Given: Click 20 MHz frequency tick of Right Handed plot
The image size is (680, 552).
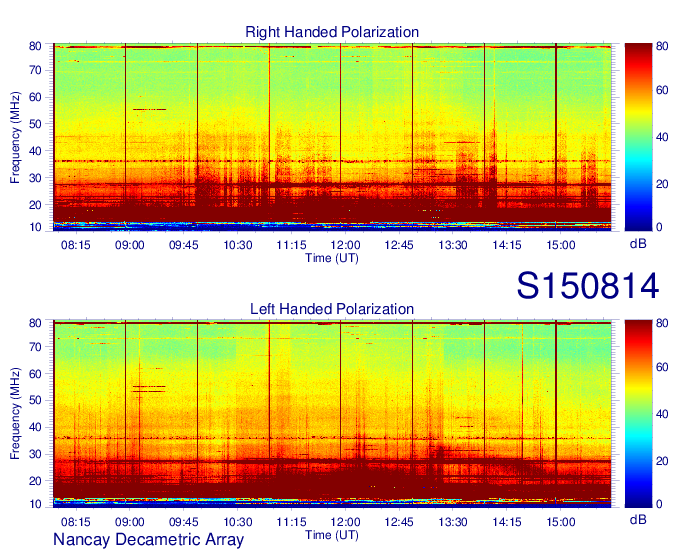Looking at the screenshot, I should coord(35,205).
